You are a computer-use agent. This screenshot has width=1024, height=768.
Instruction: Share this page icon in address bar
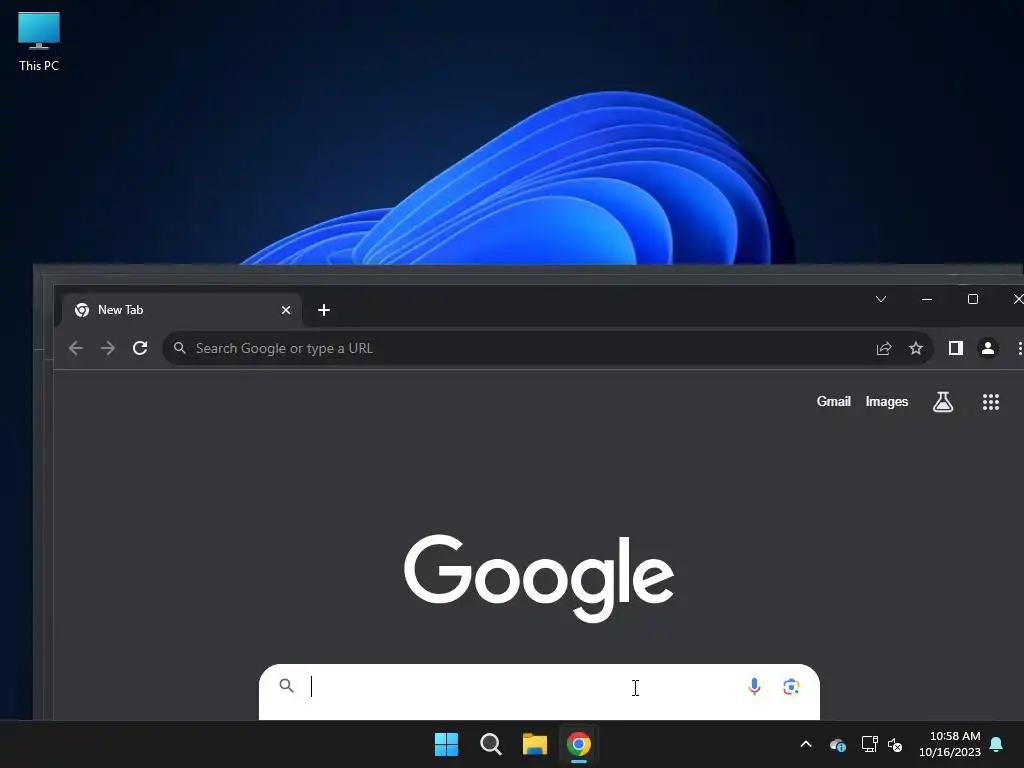point(884,348)
